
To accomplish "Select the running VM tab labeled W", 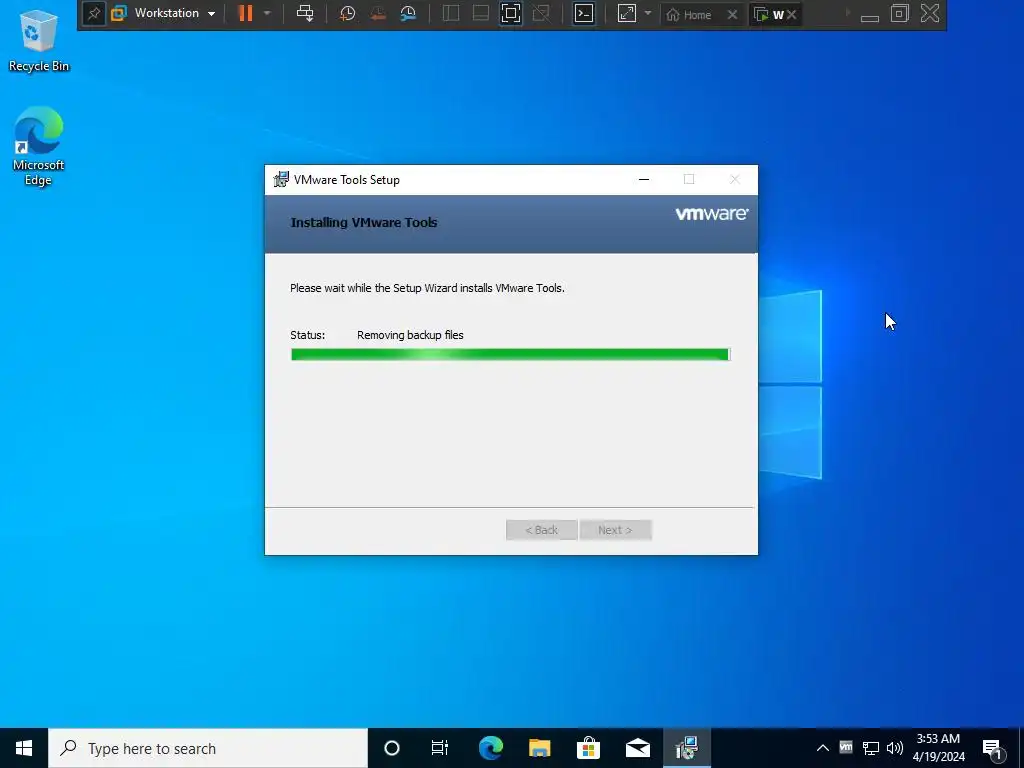I will click(x=769, y=14).
